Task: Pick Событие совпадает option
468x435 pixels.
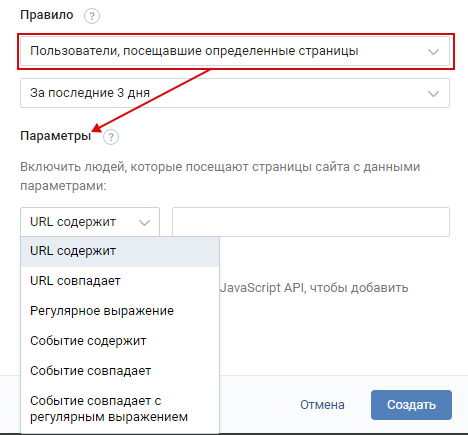Action: (120, 371)
